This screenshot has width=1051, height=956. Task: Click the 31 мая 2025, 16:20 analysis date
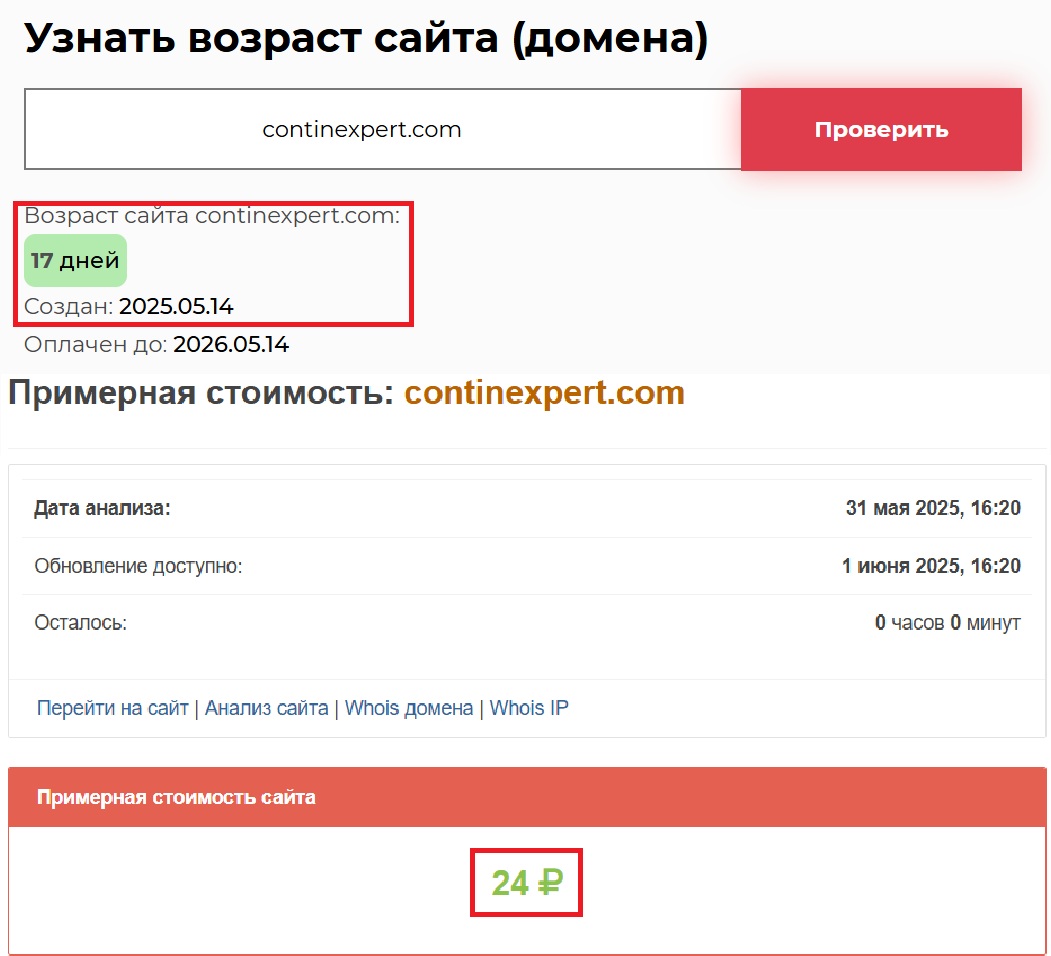click(x=932, y=508)
